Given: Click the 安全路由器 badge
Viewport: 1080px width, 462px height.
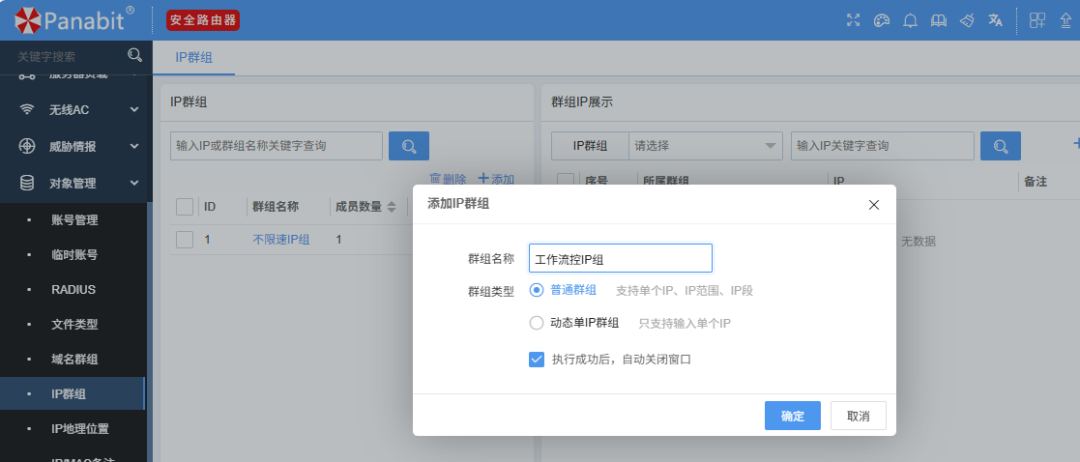Looking at the screenshot, I should click(203, 21).
